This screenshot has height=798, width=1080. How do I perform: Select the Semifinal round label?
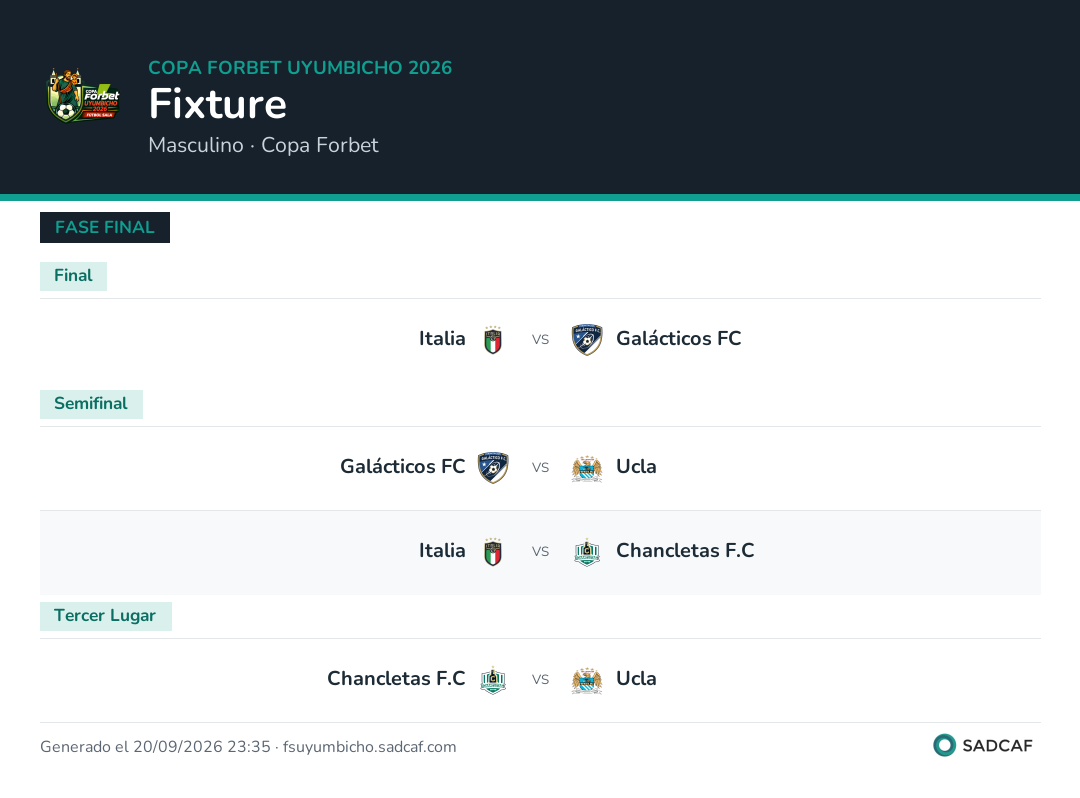[91, 404]
